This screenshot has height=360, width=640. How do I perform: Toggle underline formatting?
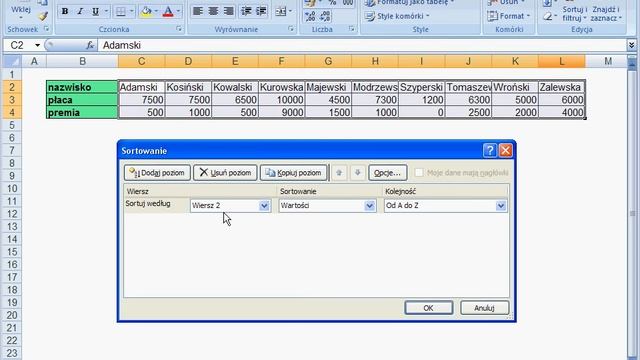click(95, 11)
